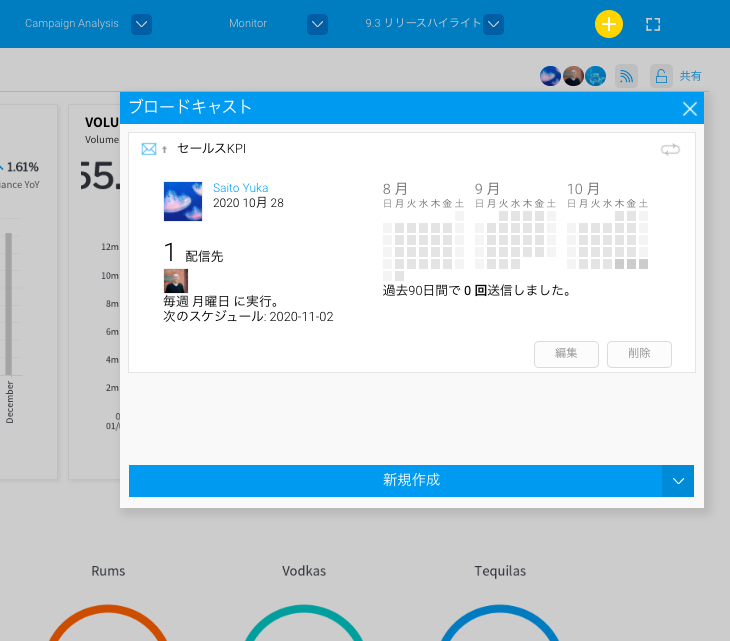Click the 削除 button
The height and width of the screenshot is (641, 730).
(639, 353)
